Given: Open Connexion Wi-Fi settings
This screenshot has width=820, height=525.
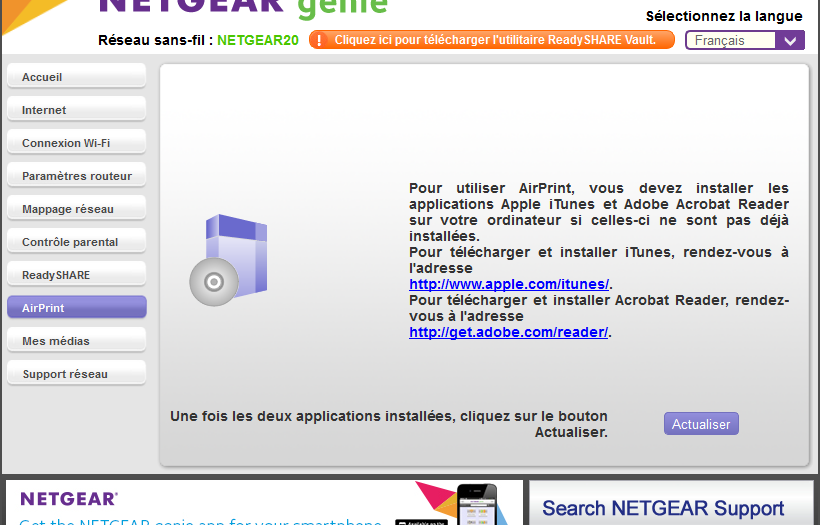Looking at the screenshot, I should [76, 143].
